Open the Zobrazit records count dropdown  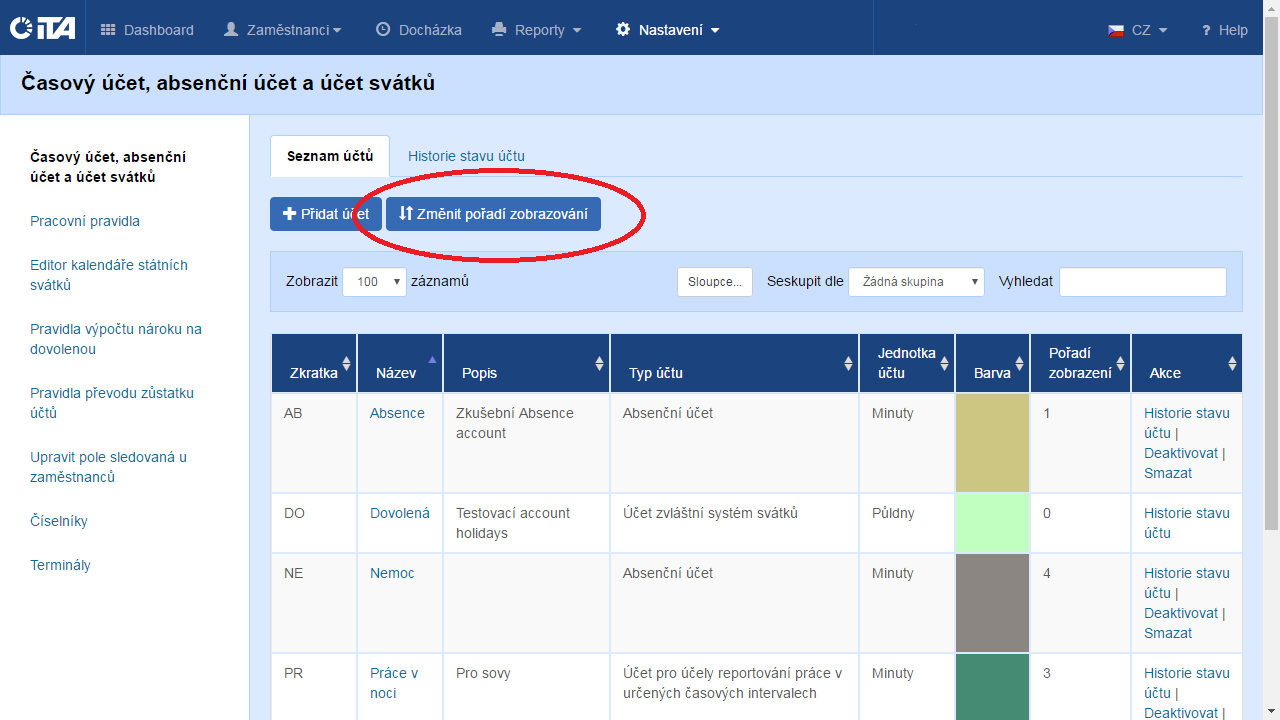coord(374,282)
